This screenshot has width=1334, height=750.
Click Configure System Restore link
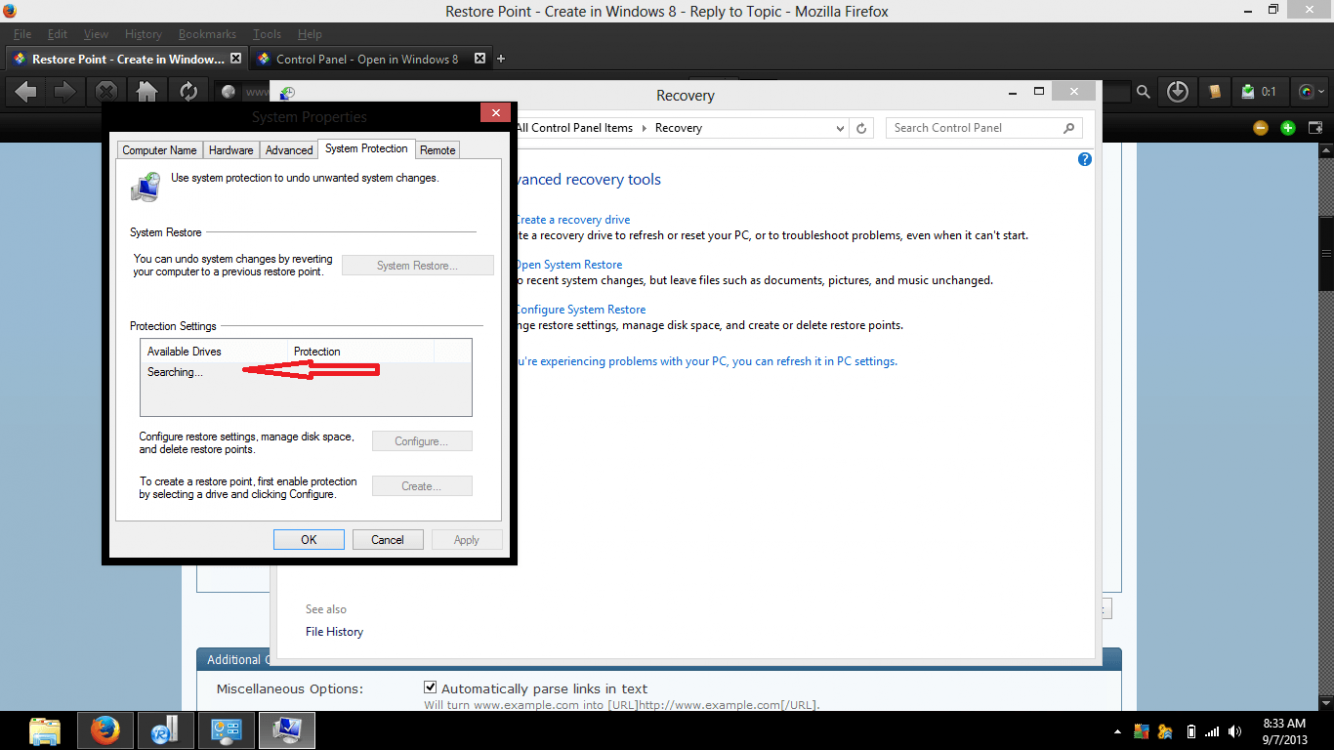coord(580,309)
